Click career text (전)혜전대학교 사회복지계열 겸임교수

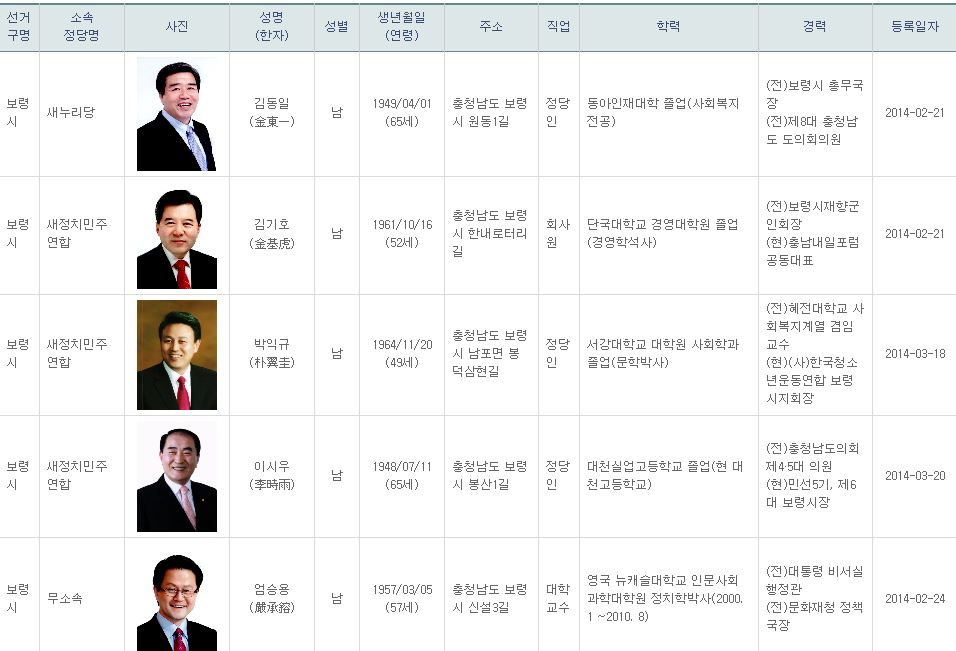tap(815, 327)
